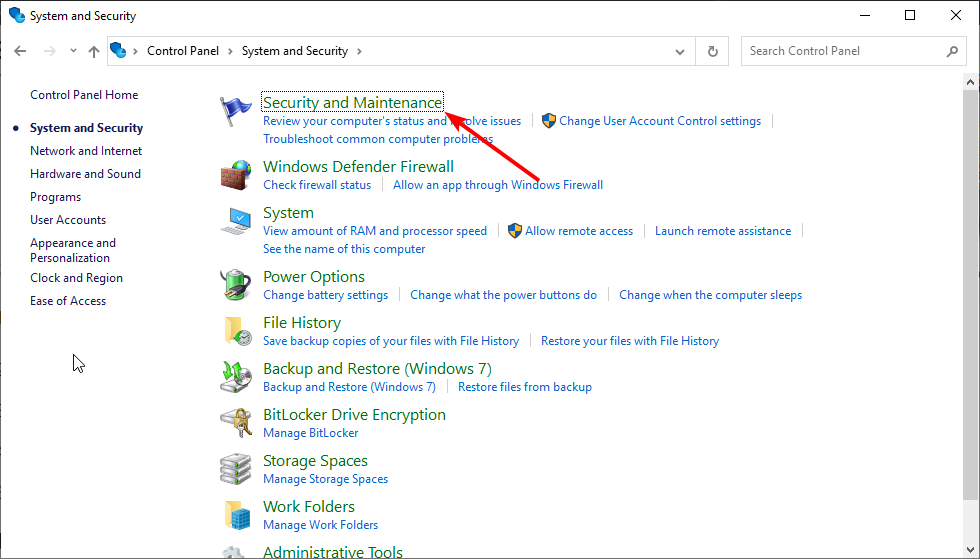Open User Accounts category in sidebar
The height and width of the screenshot is (559, 980).
[x=68, y=220]
